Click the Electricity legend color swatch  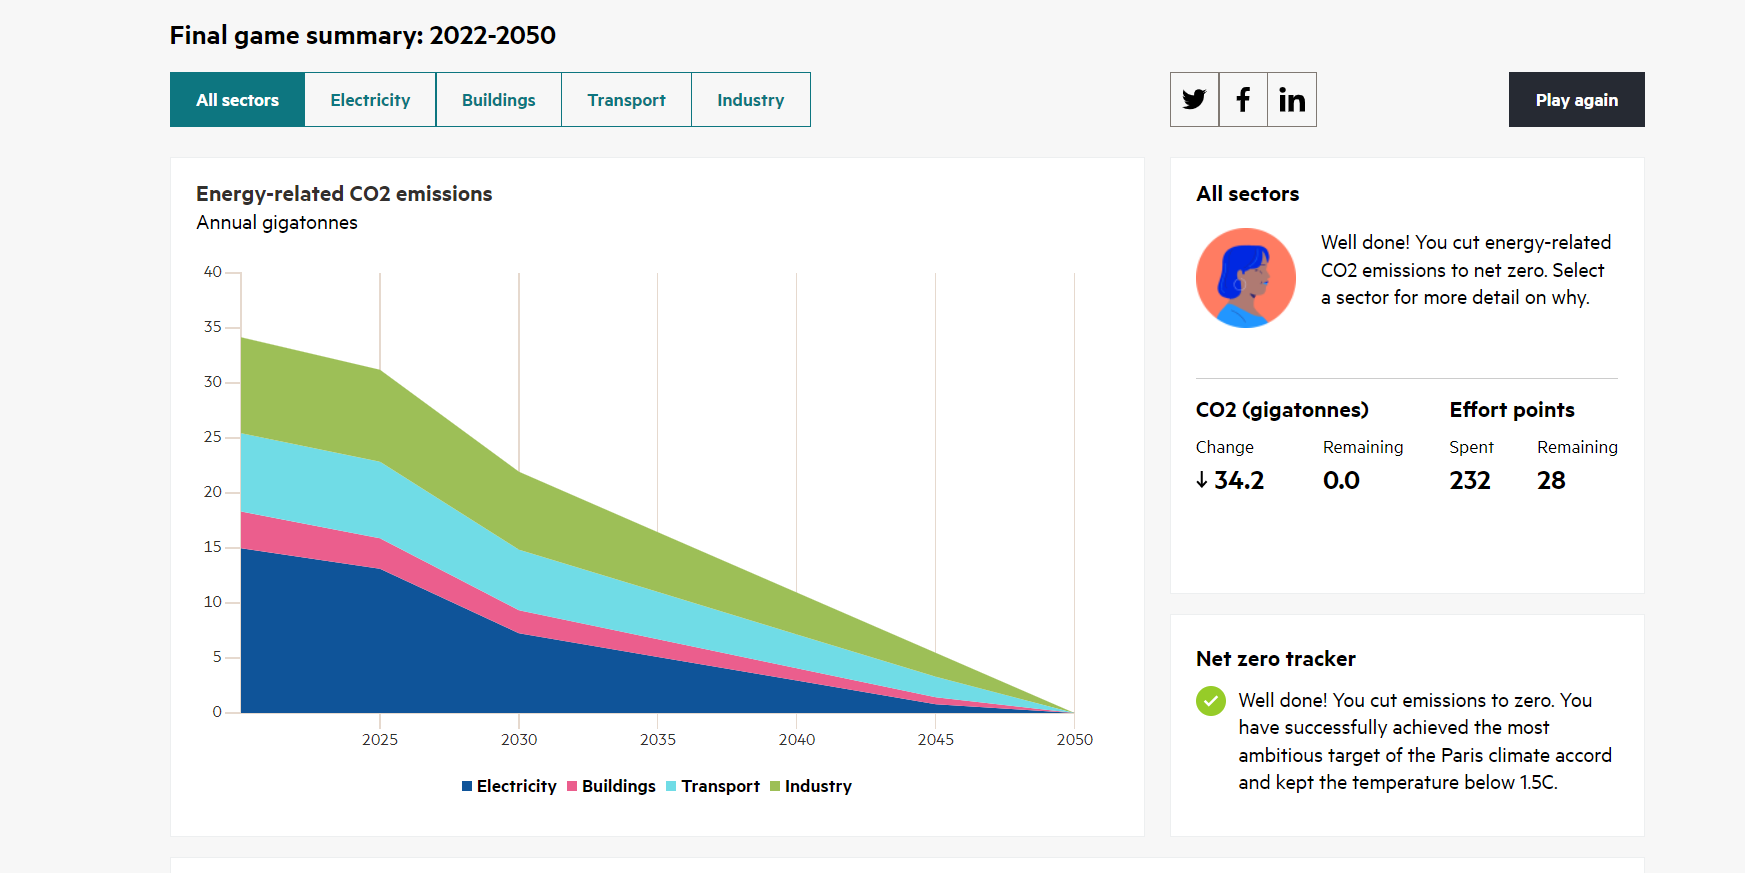click(x=467, y=786)
